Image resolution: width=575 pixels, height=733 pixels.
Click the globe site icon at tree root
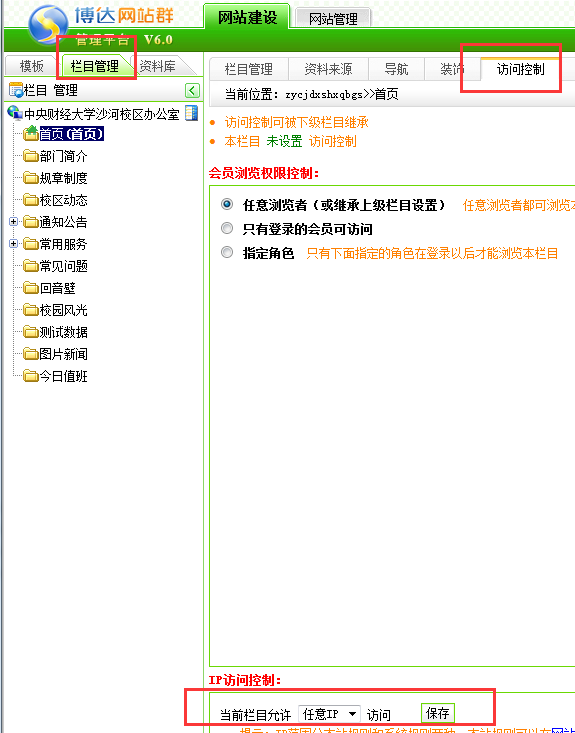(x=14, y=113)
